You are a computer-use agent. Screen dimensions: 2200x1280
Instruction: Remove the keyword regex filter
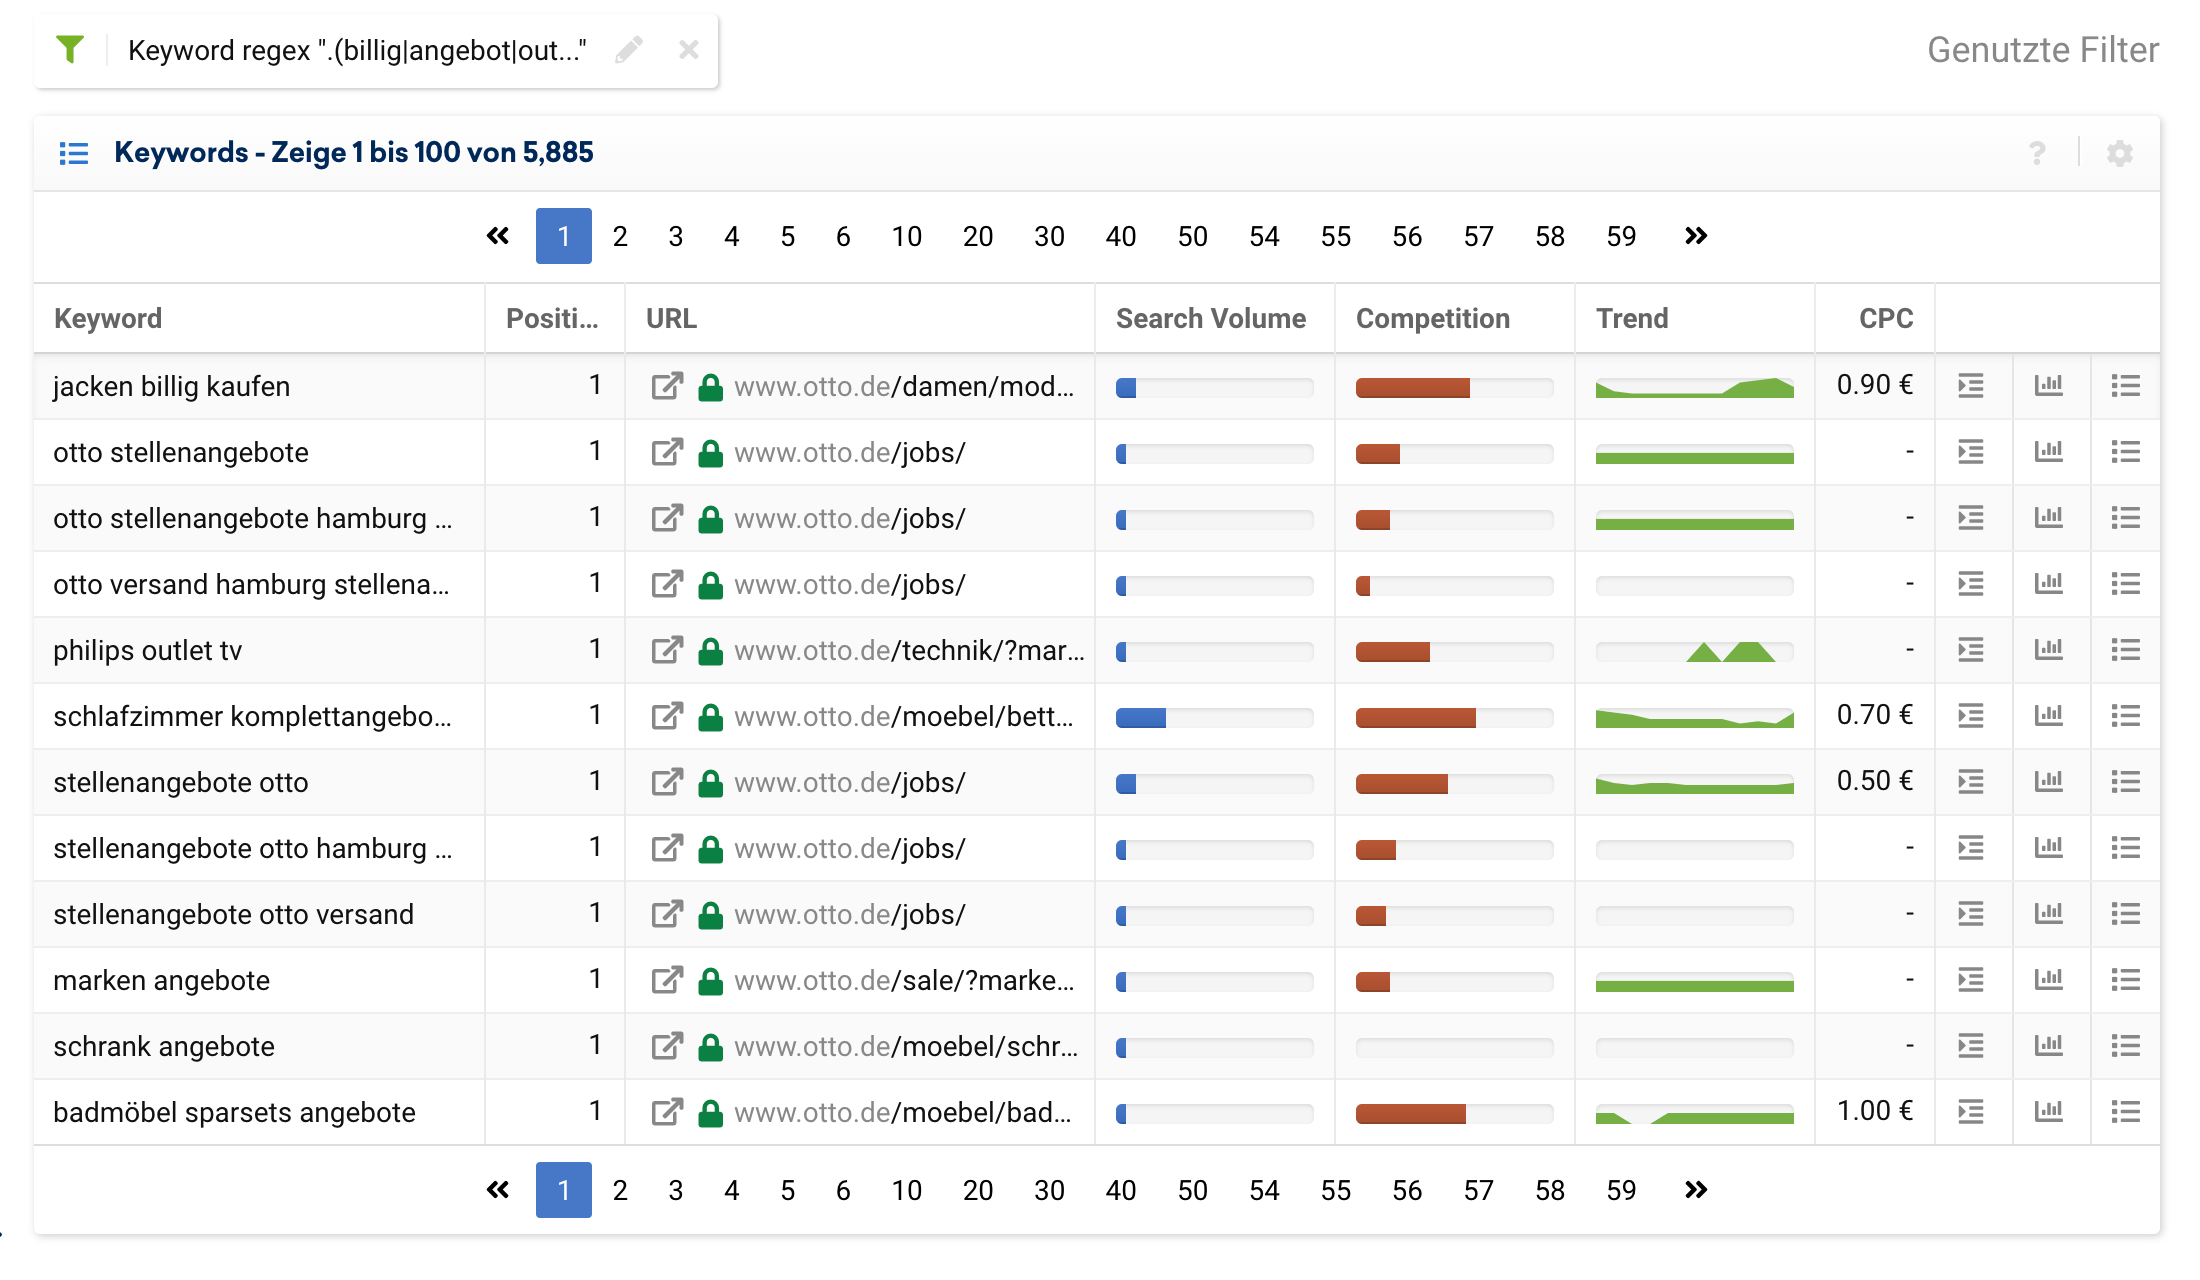(688, 50)
